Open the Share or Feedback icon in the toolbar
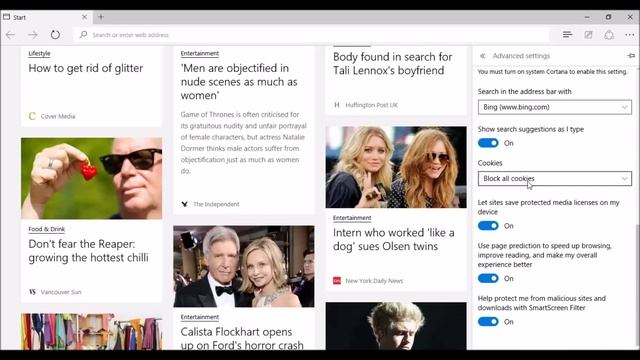Image resolution: width=640 pixels, height=360 pixels. click(x=609, y=35)
